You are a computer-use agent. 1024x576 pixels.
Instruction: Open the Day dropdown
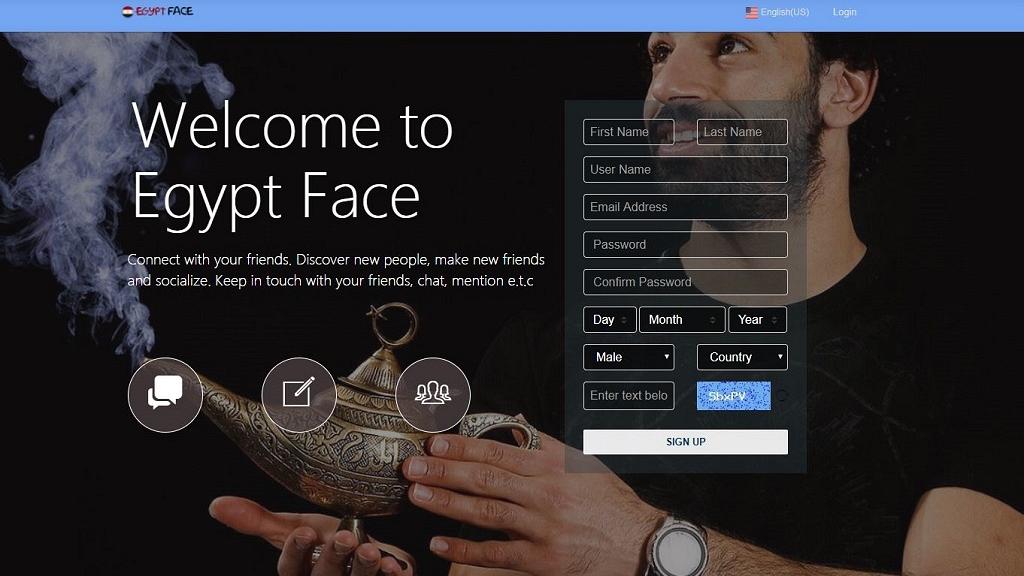tap(609, 319)
